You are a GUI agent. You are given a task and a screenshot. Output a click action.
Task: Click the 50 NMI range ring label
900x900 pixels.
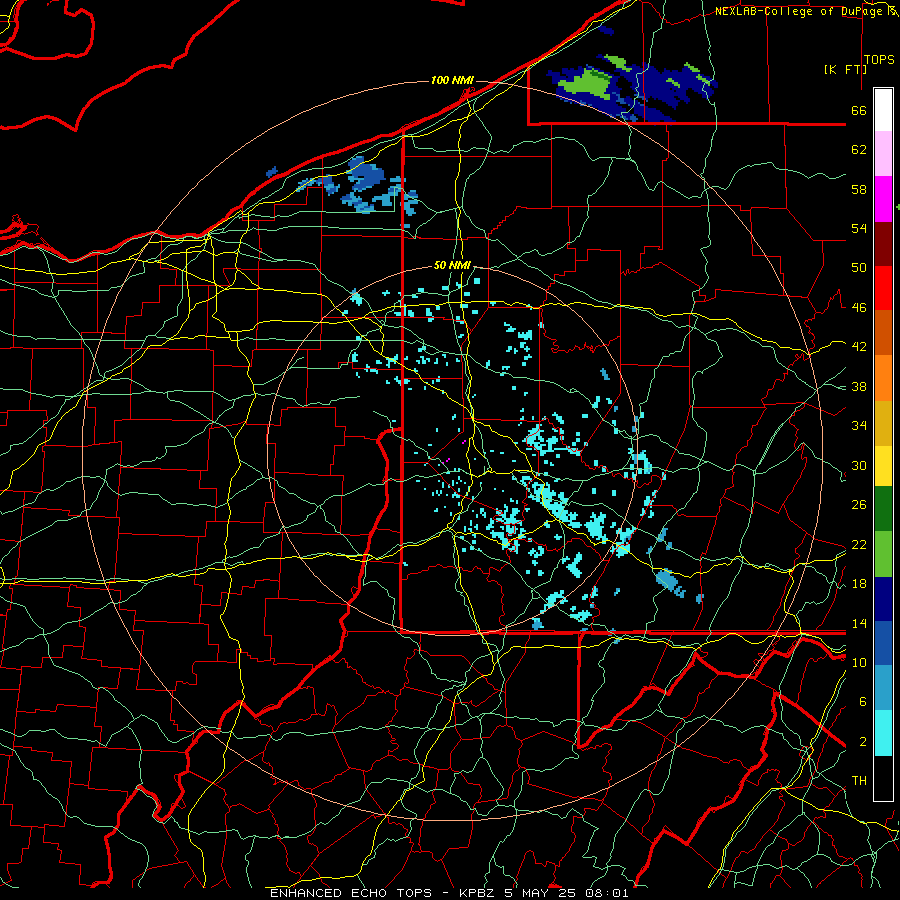tap(452, 265)
